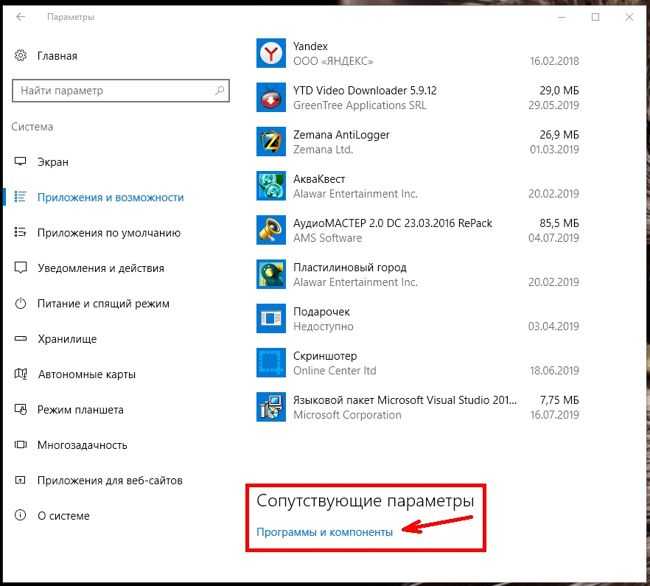Open Автономные карты section
This screenshot has width=650, height=586.
click(87, 374)
